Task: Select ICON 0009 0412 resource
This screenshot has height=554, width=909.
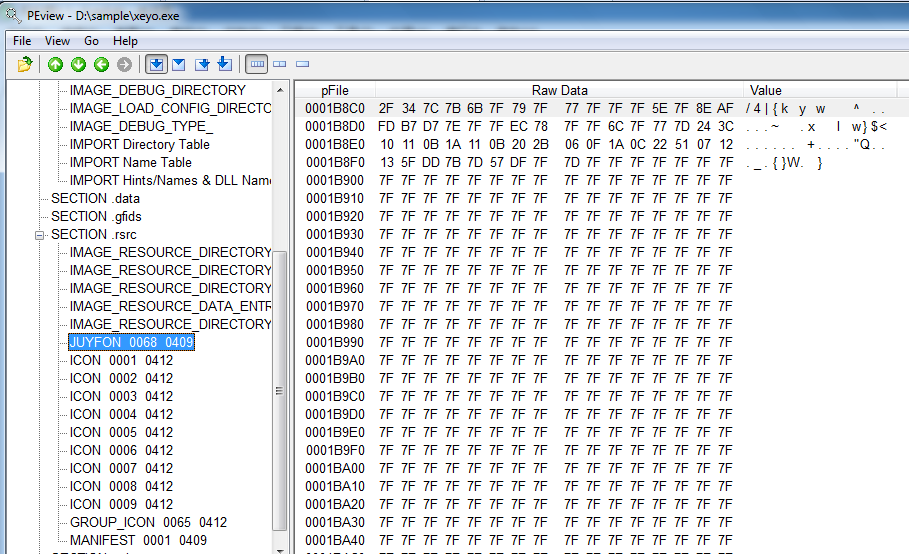Action: point(121,504)
